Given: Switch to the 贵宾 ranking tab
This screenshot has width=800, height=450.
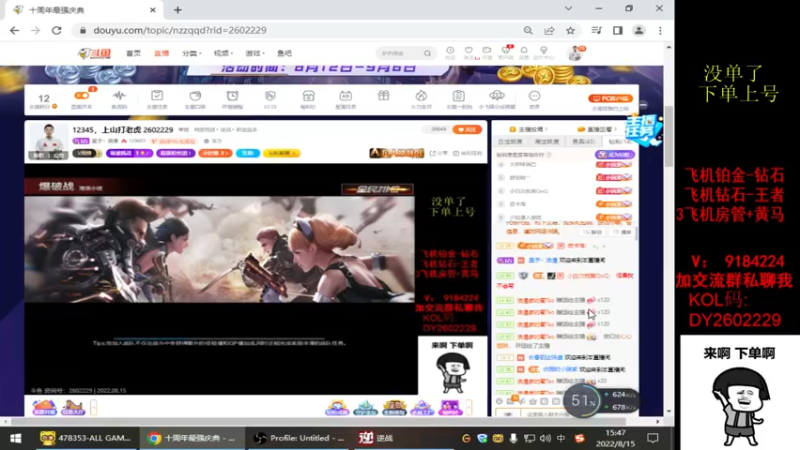Looking at the screenshot, I should point(583,141).
